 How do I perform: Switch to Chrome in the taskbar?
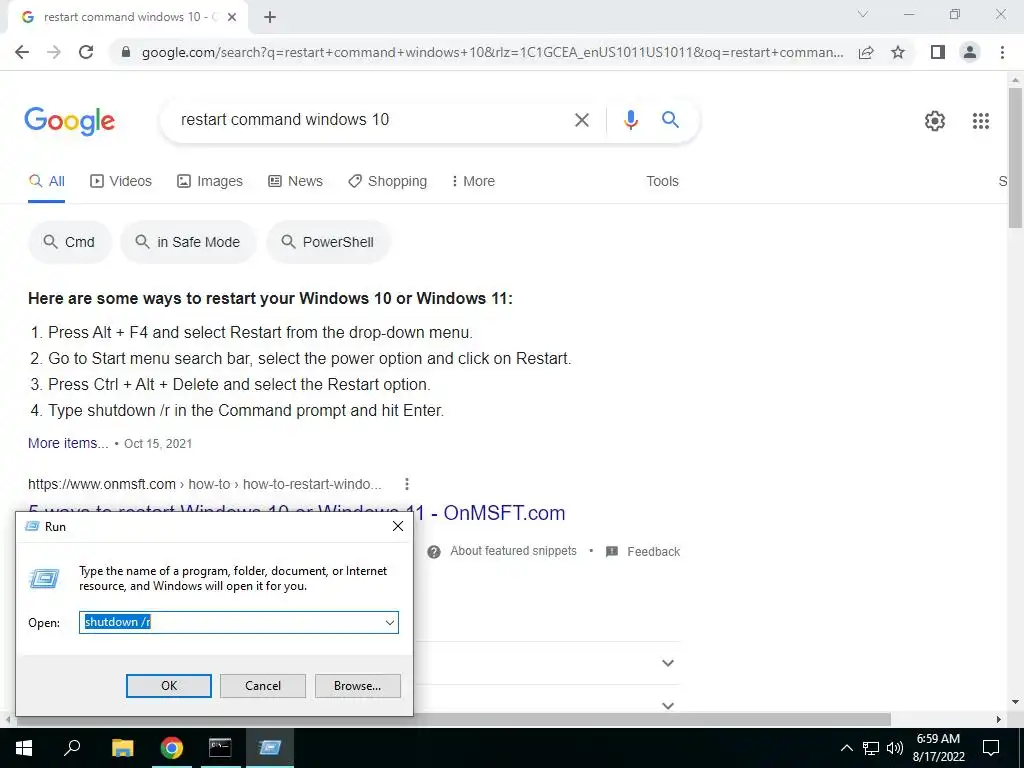coord(172,748)
